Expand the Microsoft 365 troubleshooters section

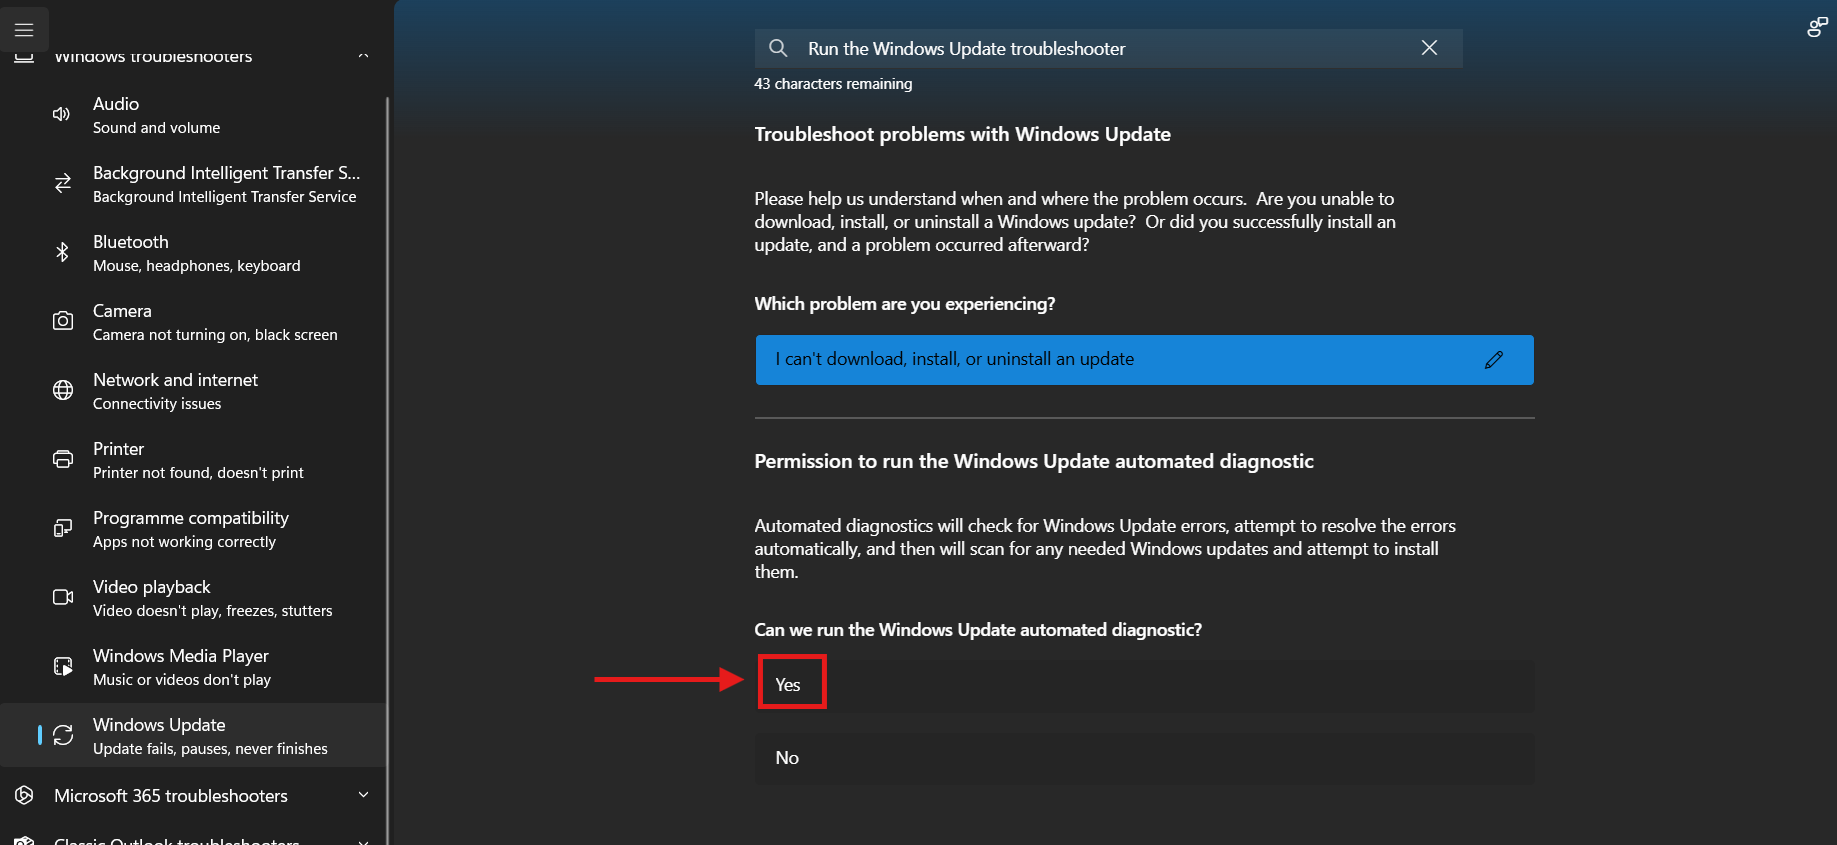(x=363, y=795)
